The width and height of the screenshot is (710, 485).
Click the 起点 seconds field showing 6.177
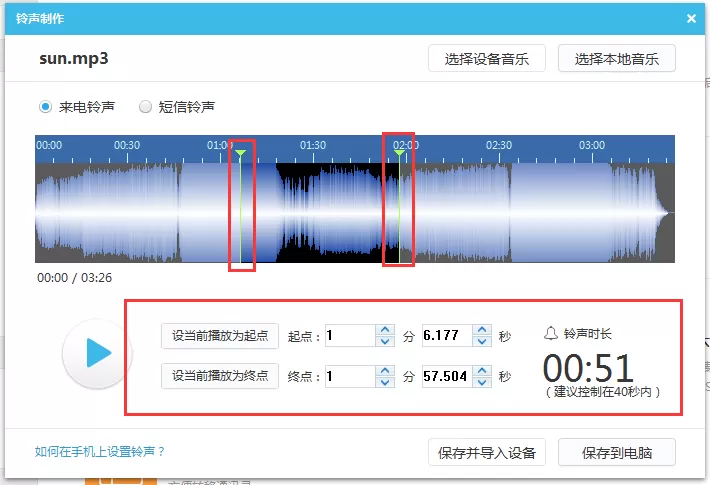[447, 336]
